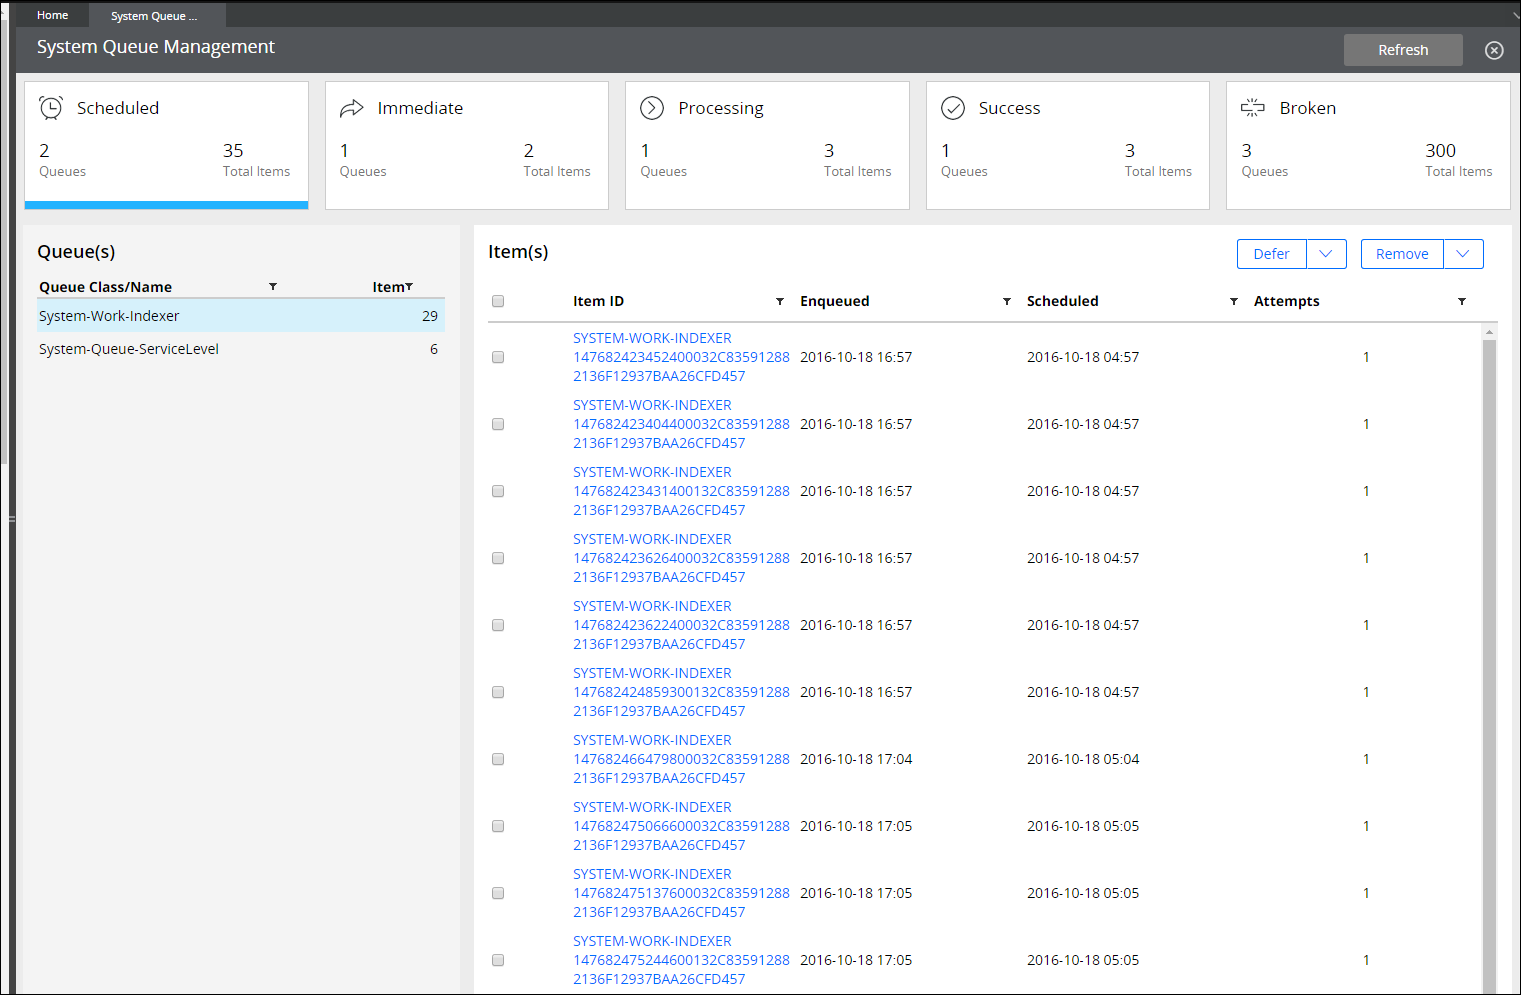Open the Item ID column filter icon
This screenshot has height=995, width=1521.
(x=779, y=301)
